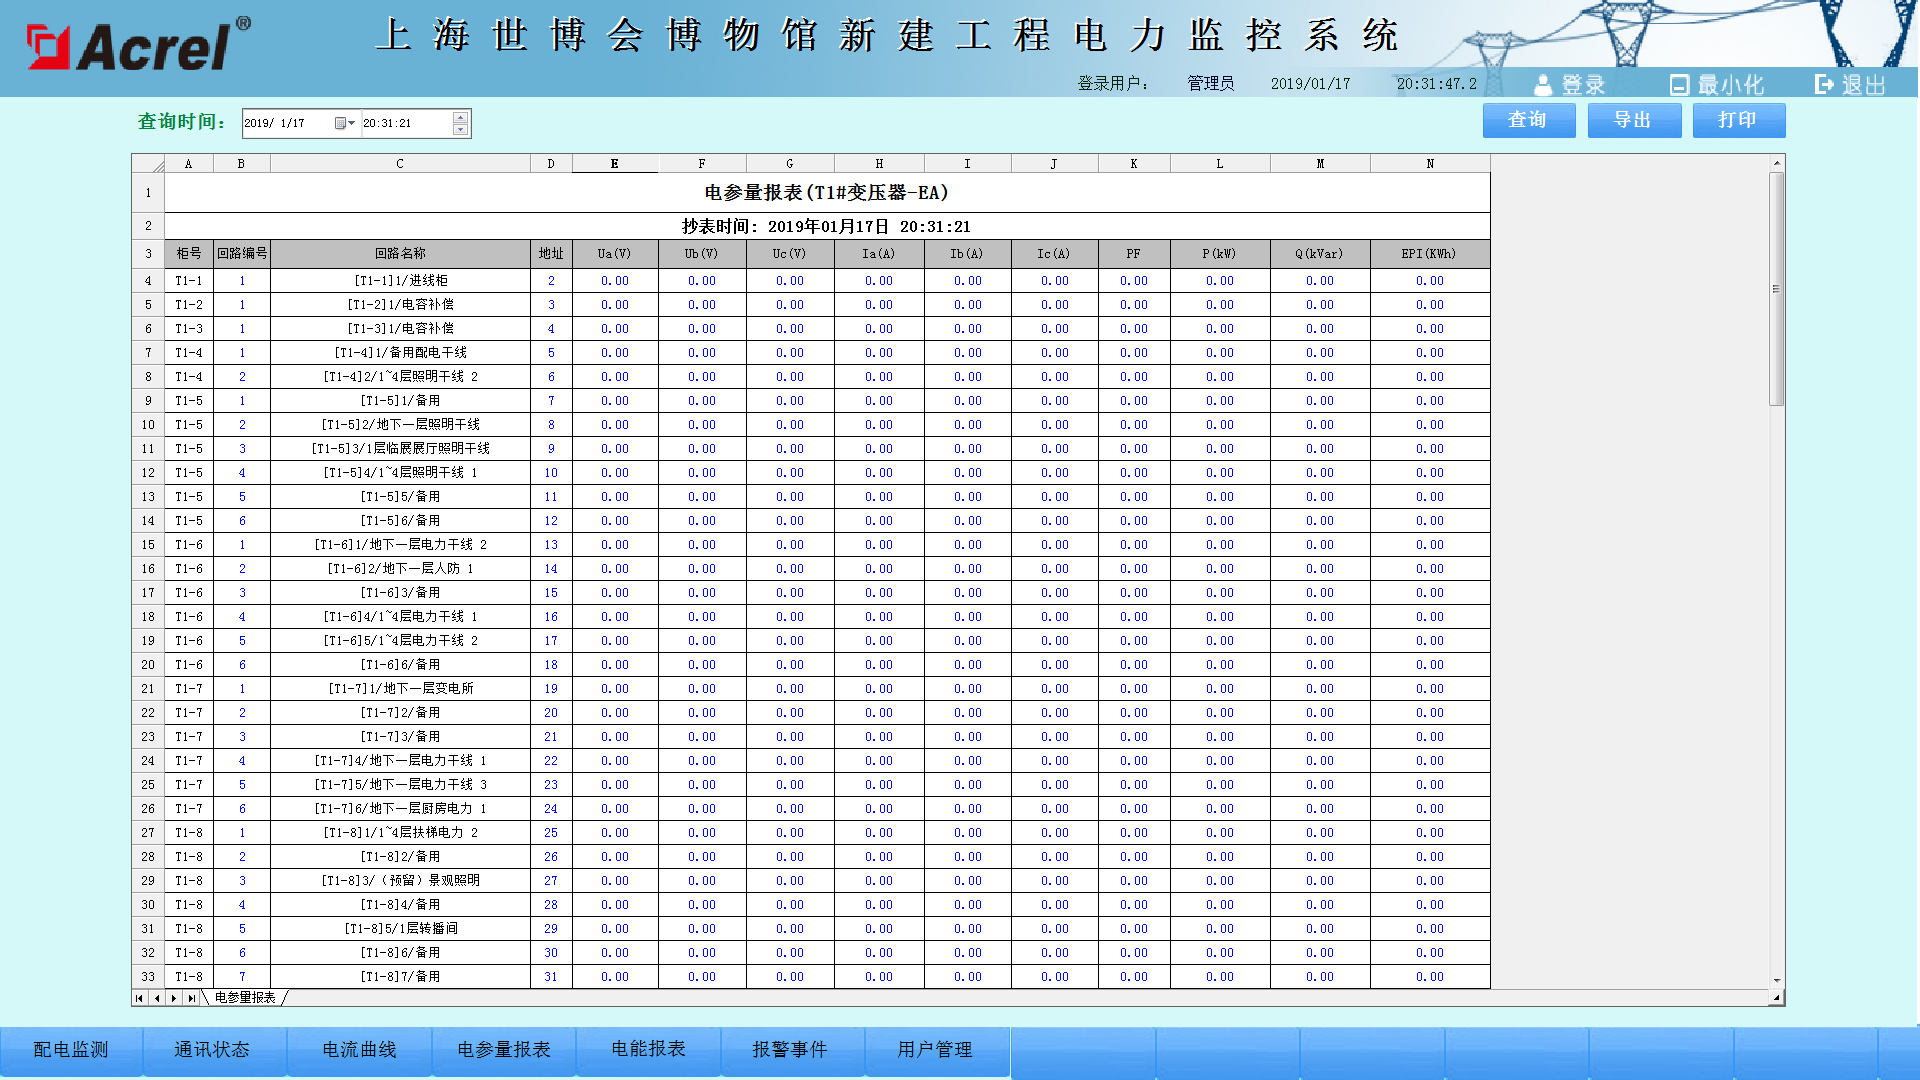Viewport: 1920px width, 1080px height.
Task: Click cell [T1-1]1/进线柜
Action: (400, 281)
